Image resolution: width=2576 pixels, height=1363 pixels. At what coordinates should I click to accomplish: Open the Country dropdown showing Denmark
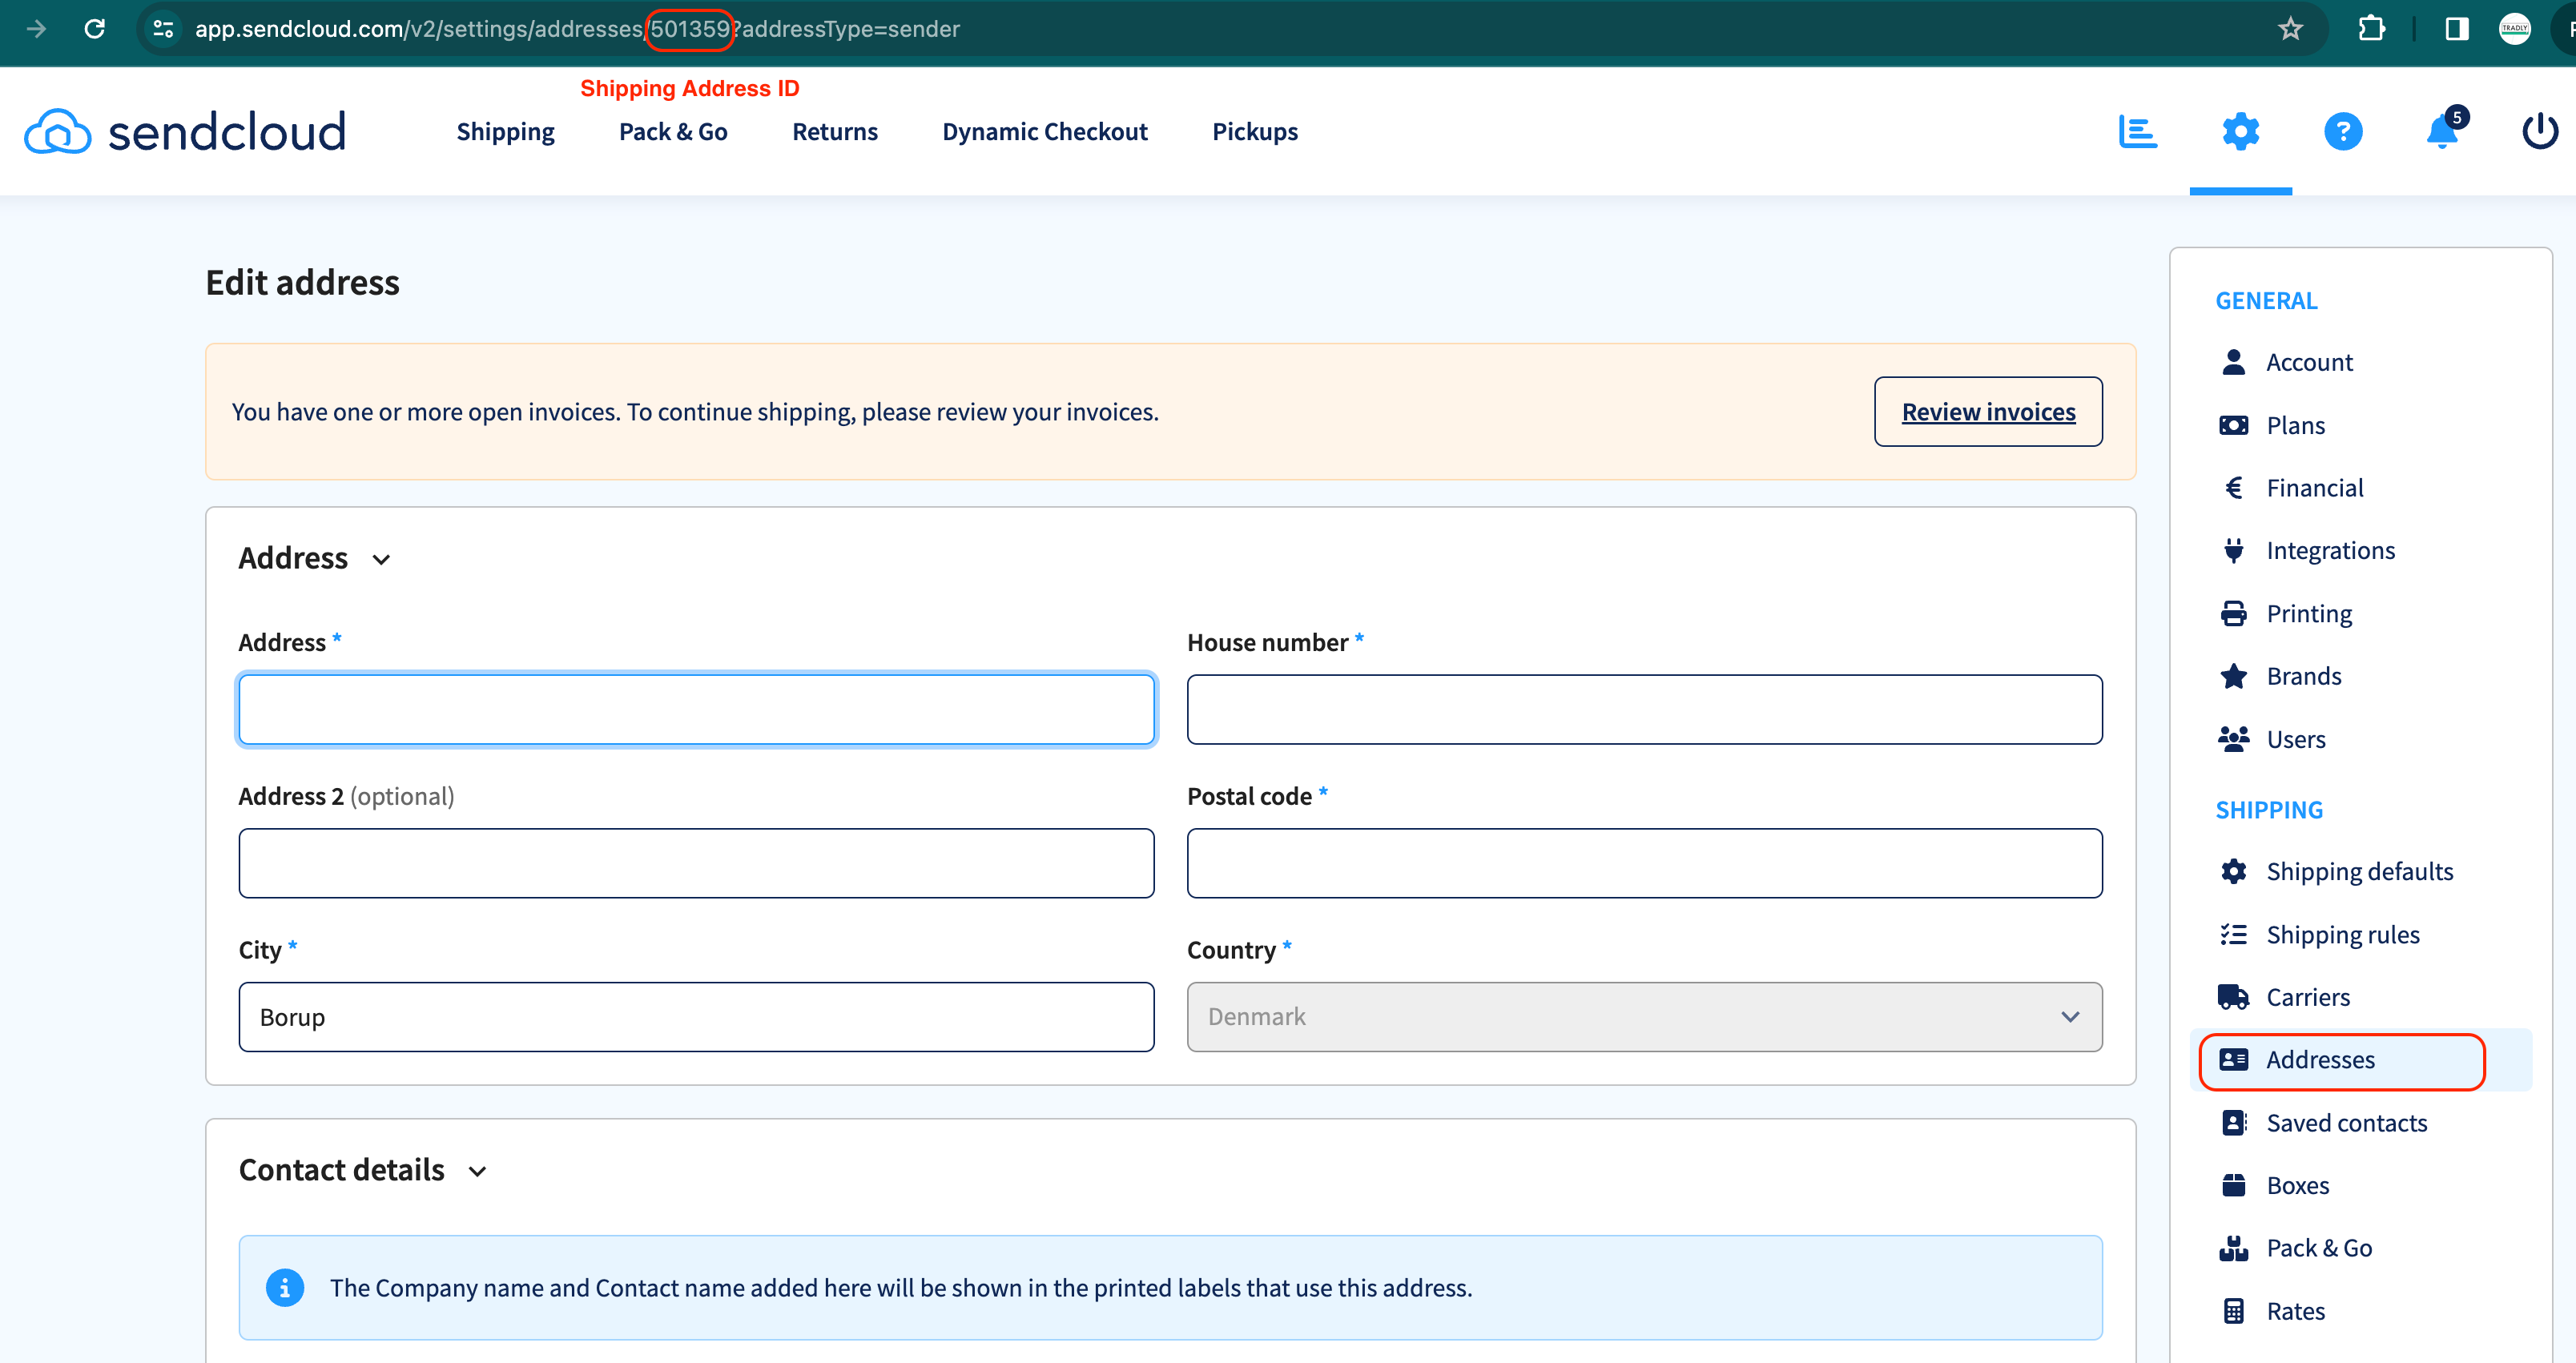(x=1643, y=1016)
